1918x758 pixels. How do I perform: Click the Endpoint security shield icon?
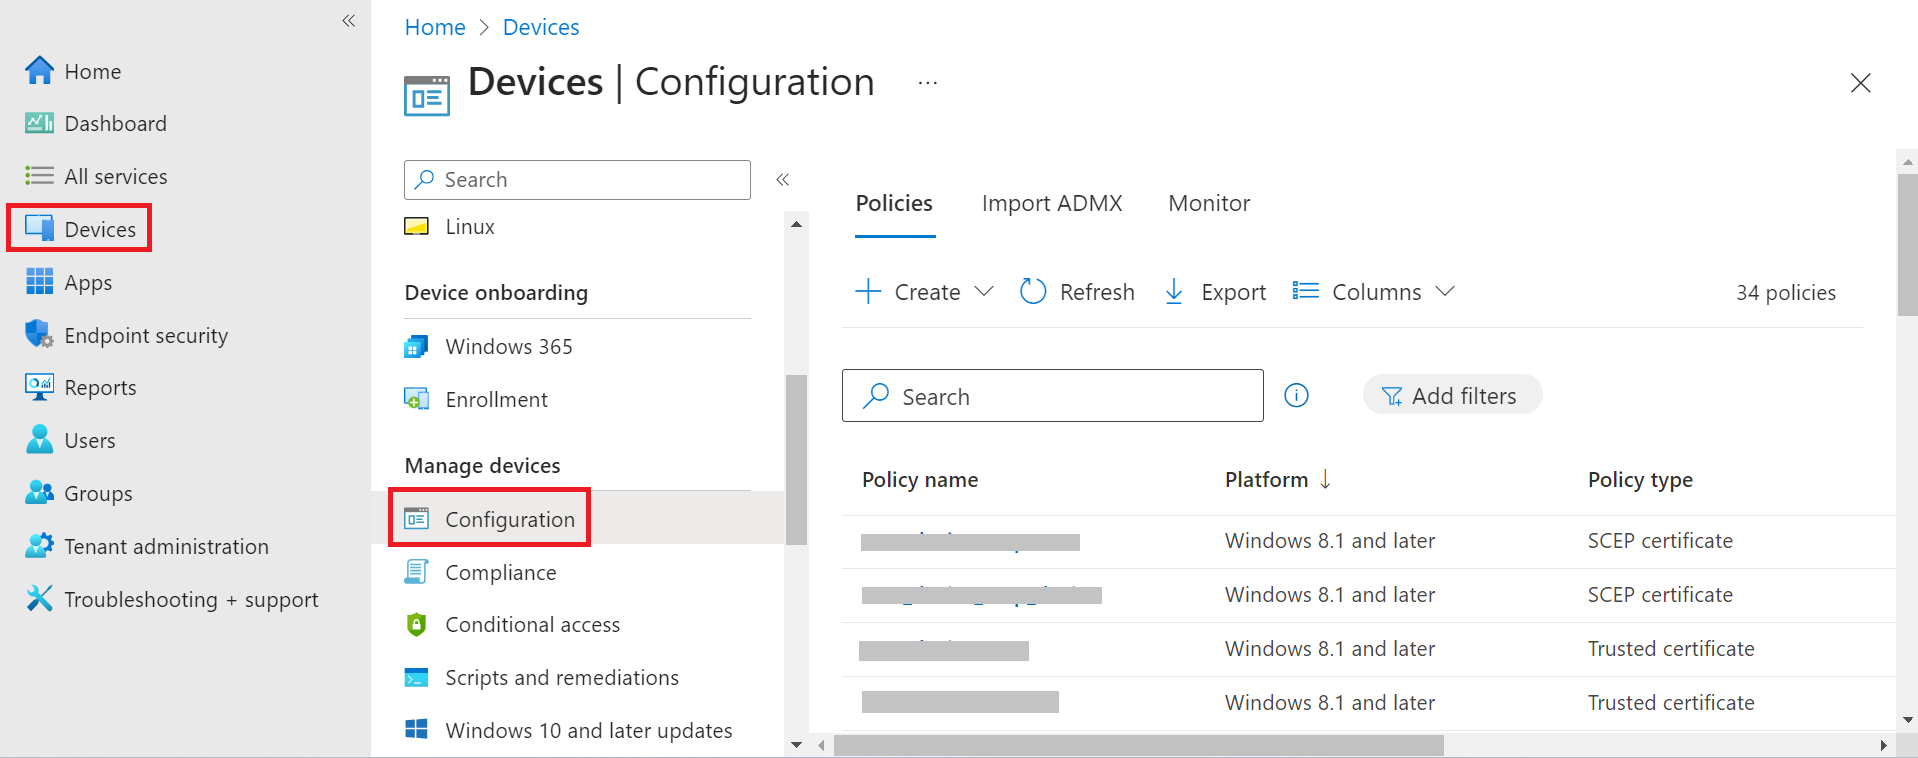click(x=40, y=335)
